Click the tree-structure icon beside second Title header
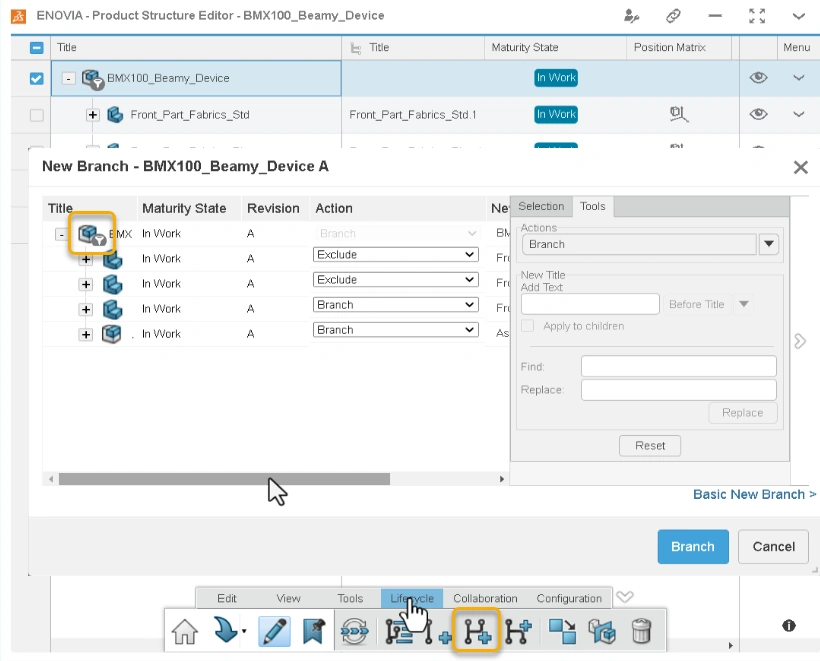The width and height of the screenshot is (820, 661). pyautogui.click(x=356, y=48)
